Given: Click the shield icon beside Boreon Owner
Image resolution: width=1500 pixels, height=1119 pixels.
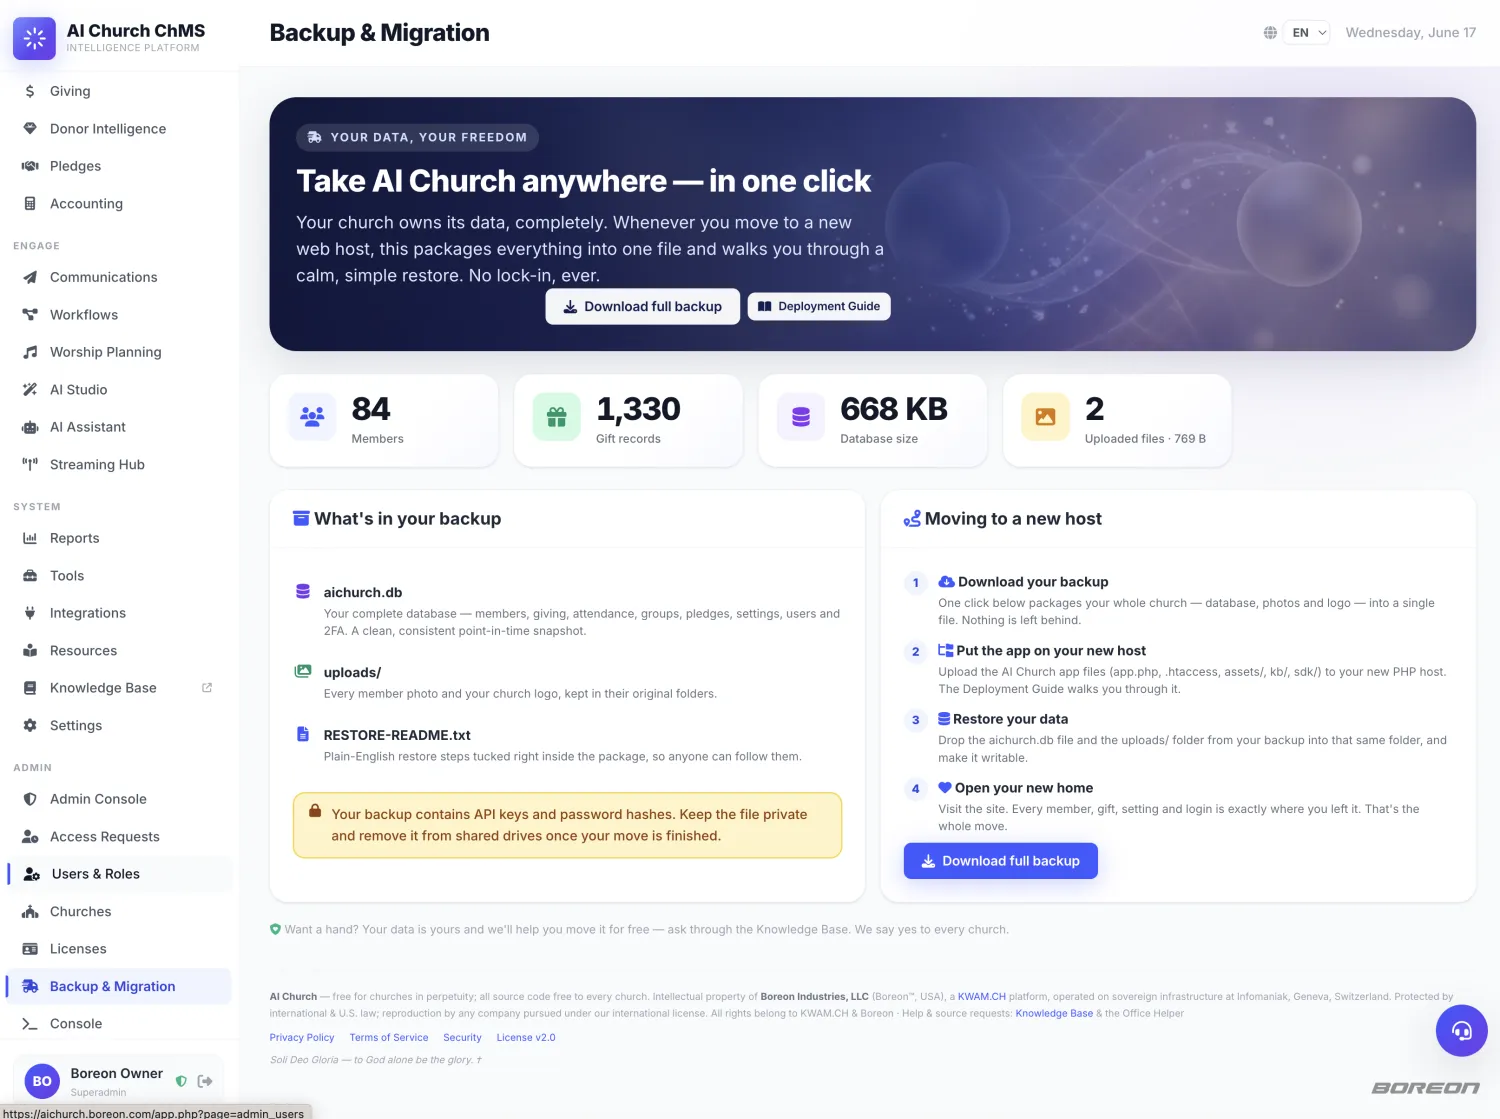Looking at the screenshot, I should 181,1081.
